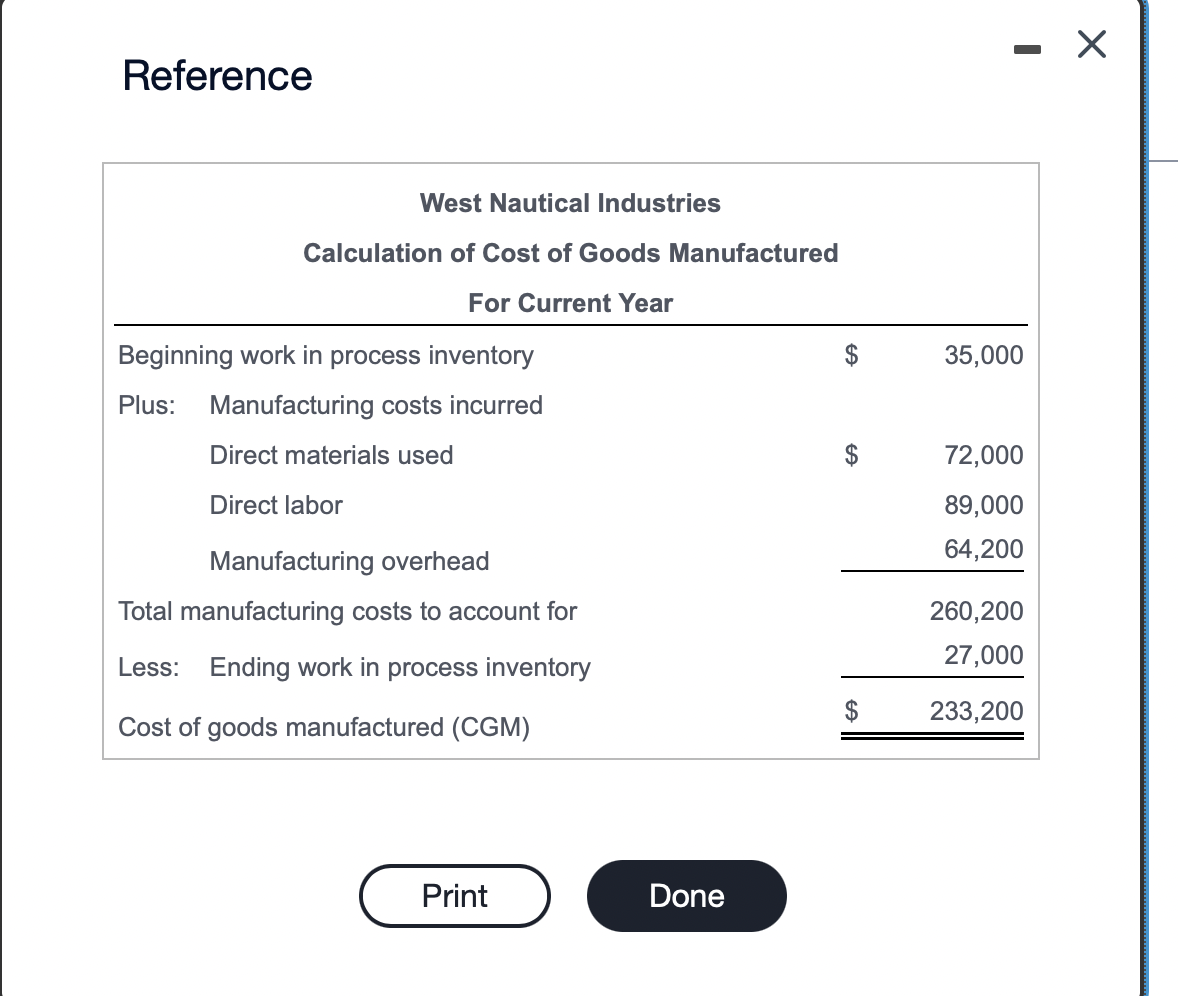Click the Ending work in process inventory label
The width and height of the screenshot is (1178, 996).
[x=400, y=667]
